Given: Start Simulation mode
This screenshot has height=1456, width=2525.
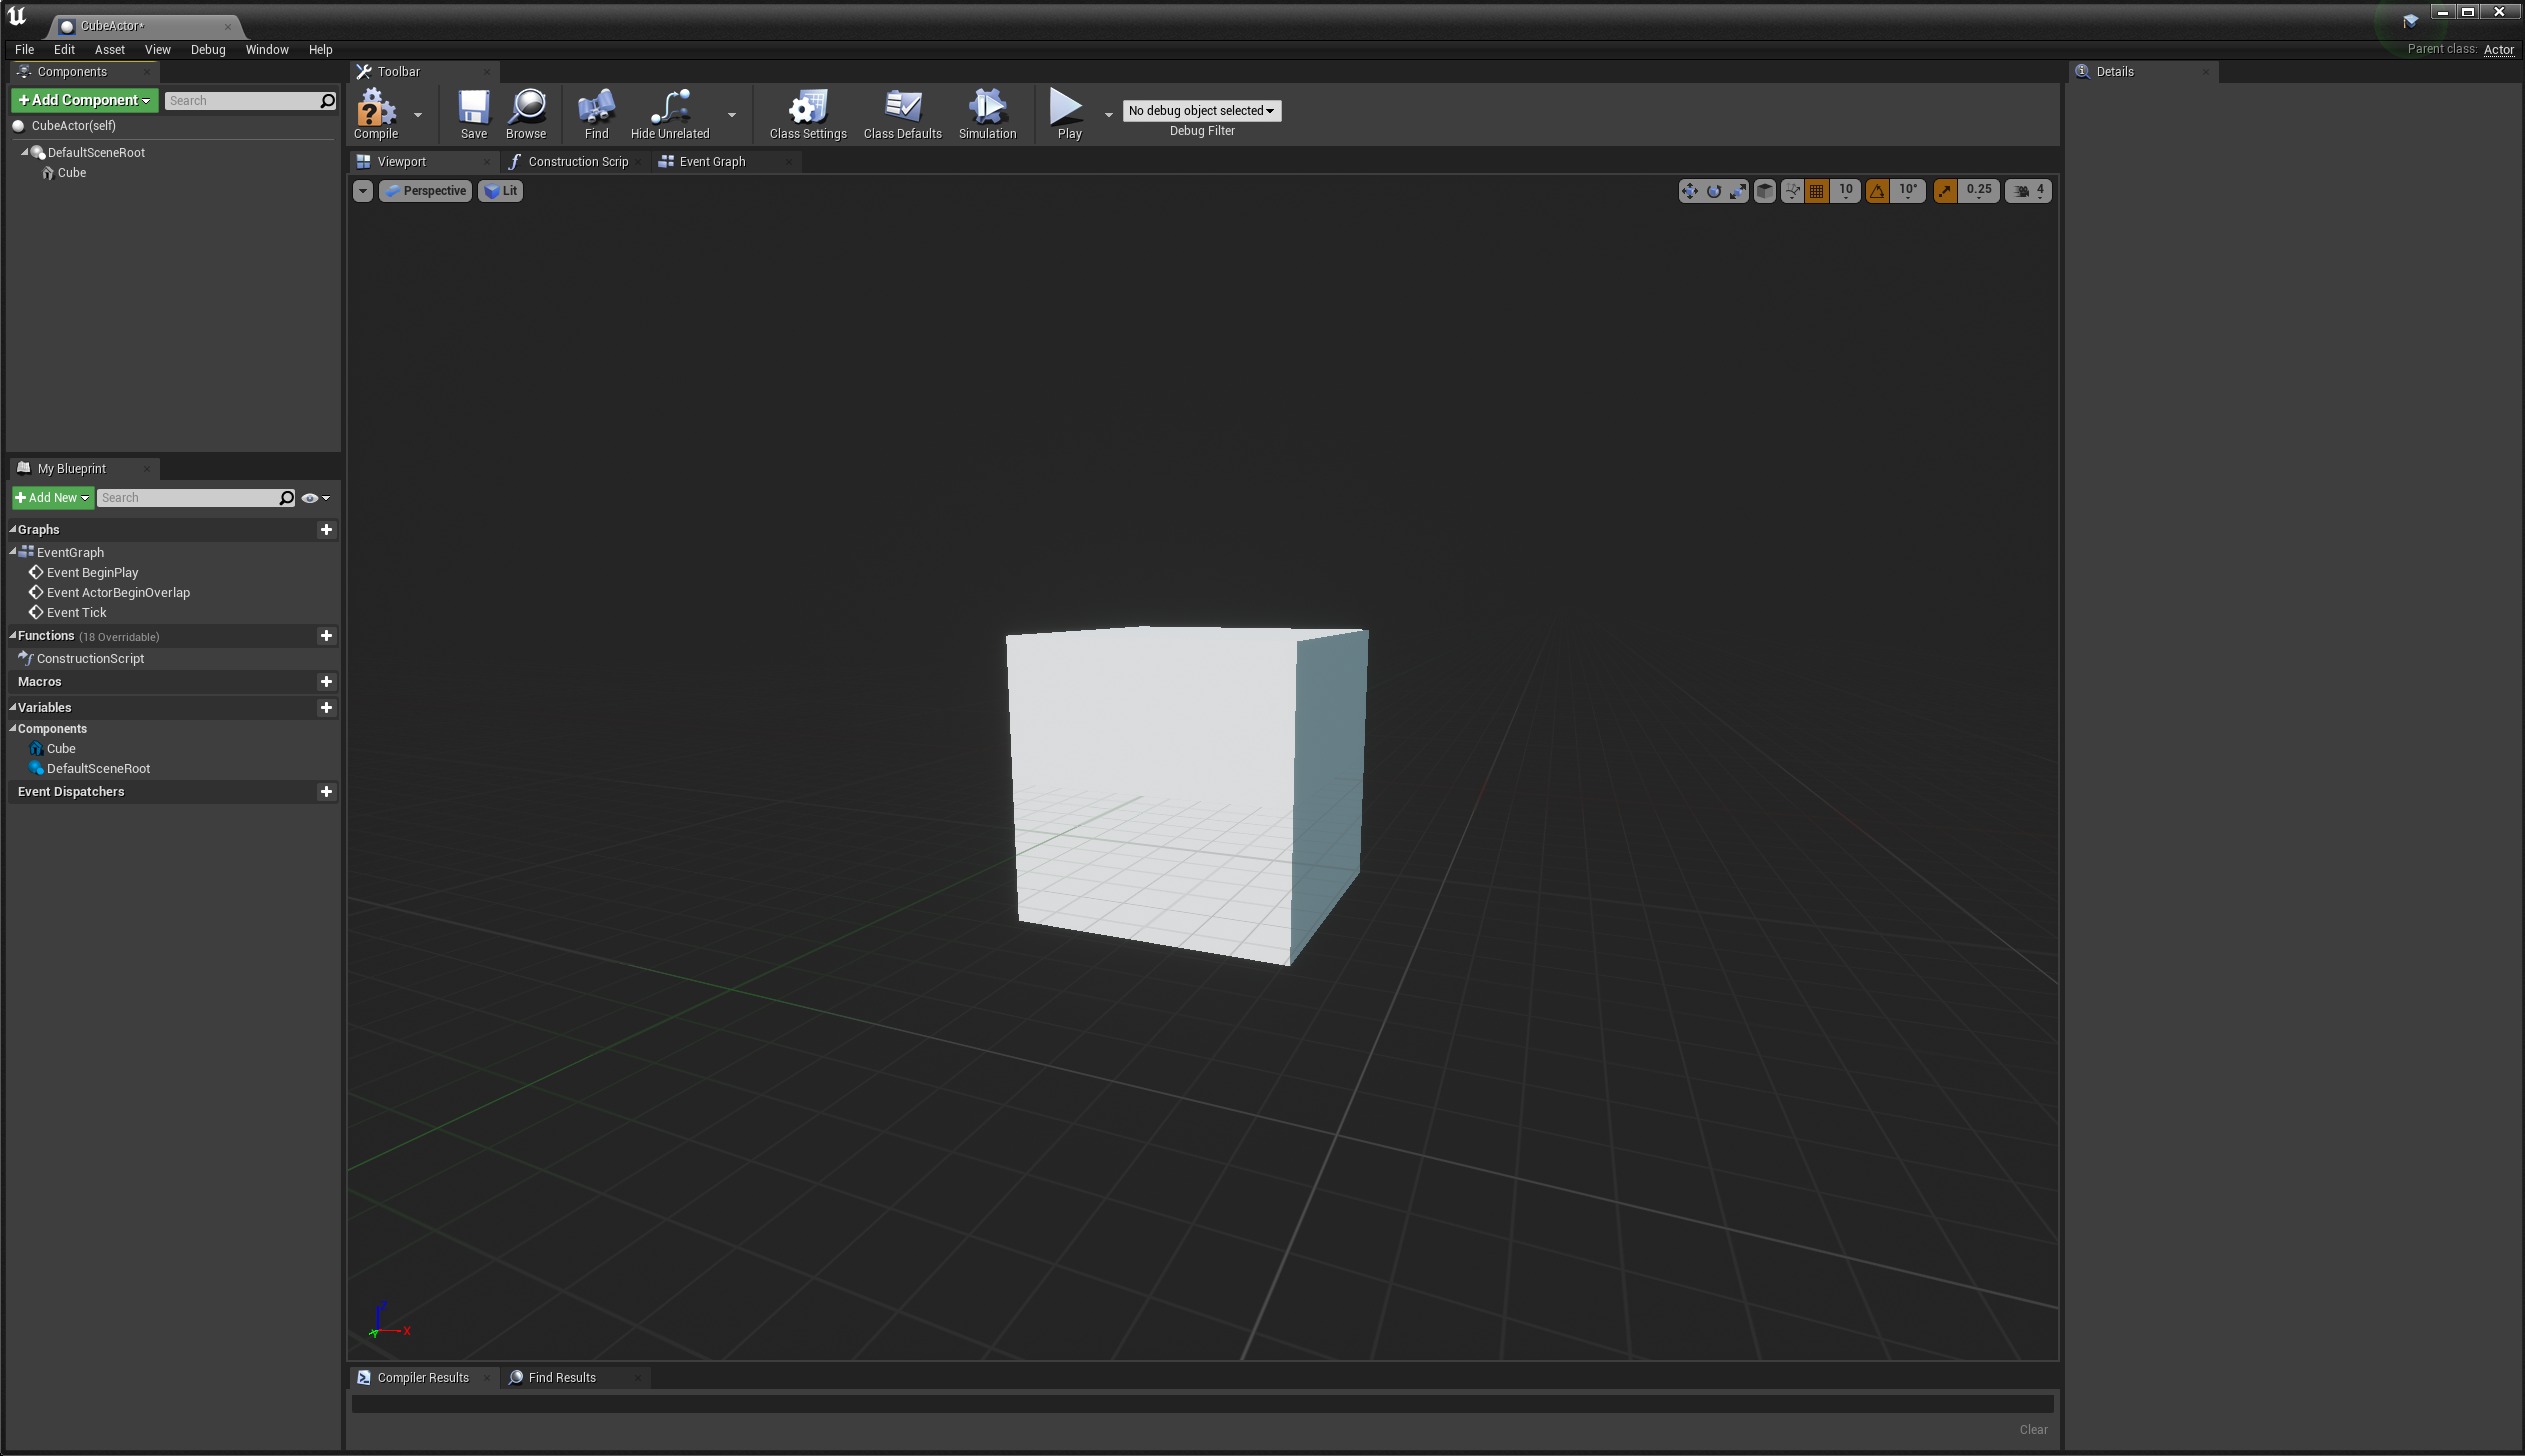Looking at the screenshot, I should tap(987, 113).
